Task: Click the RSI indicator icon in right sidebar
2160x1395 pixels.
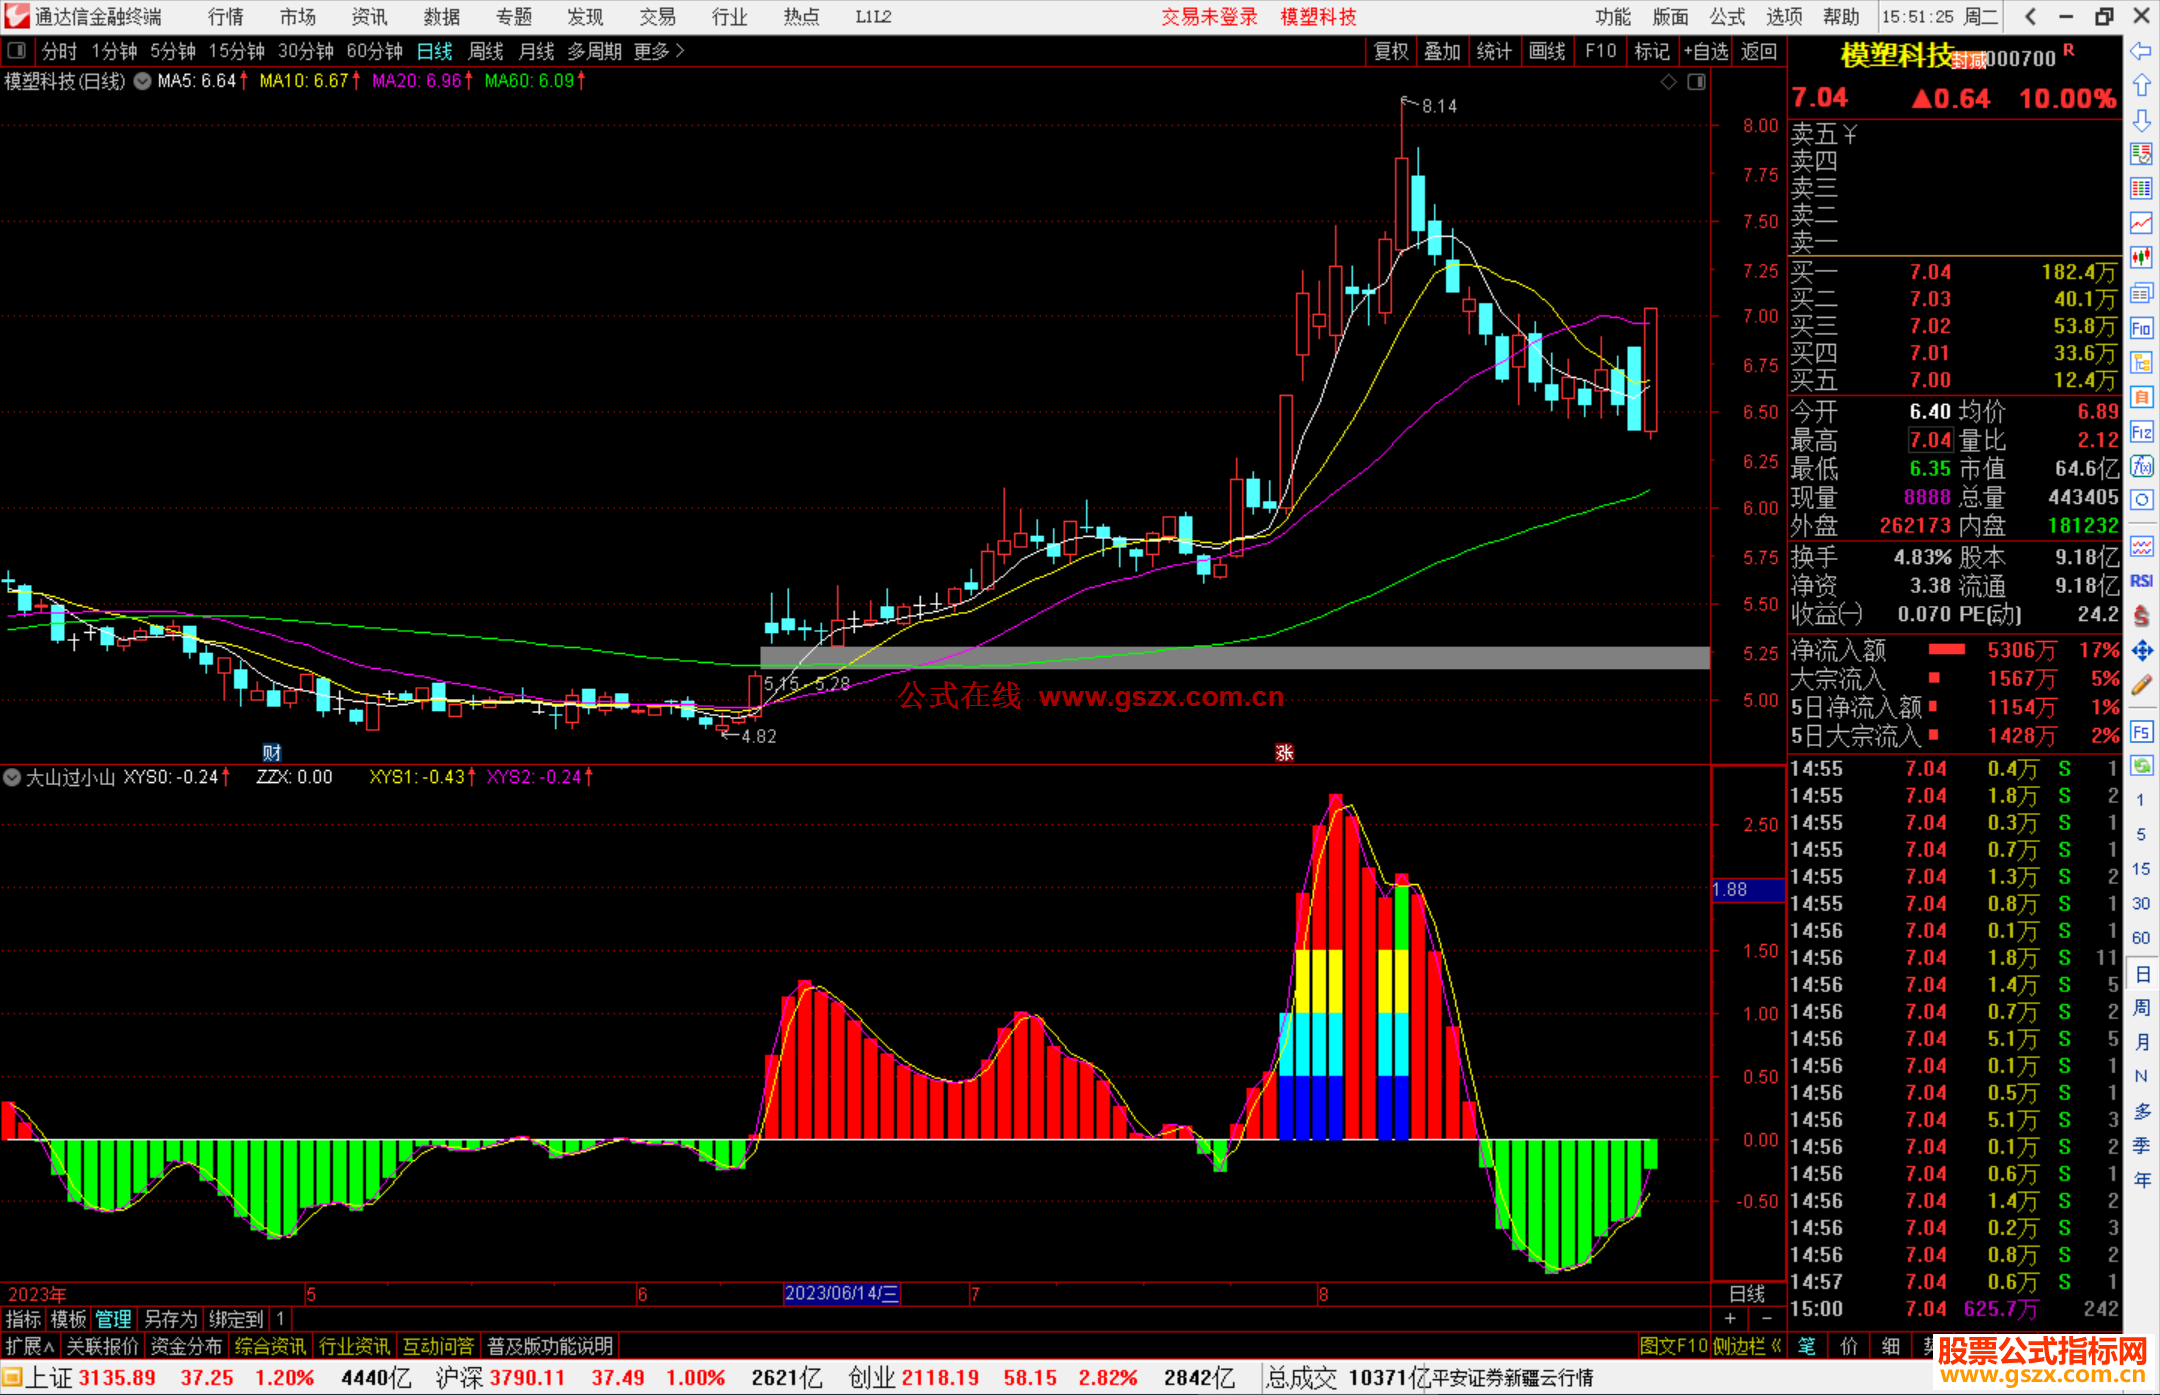Action: pyautogui.click(x=2141, y=581)
